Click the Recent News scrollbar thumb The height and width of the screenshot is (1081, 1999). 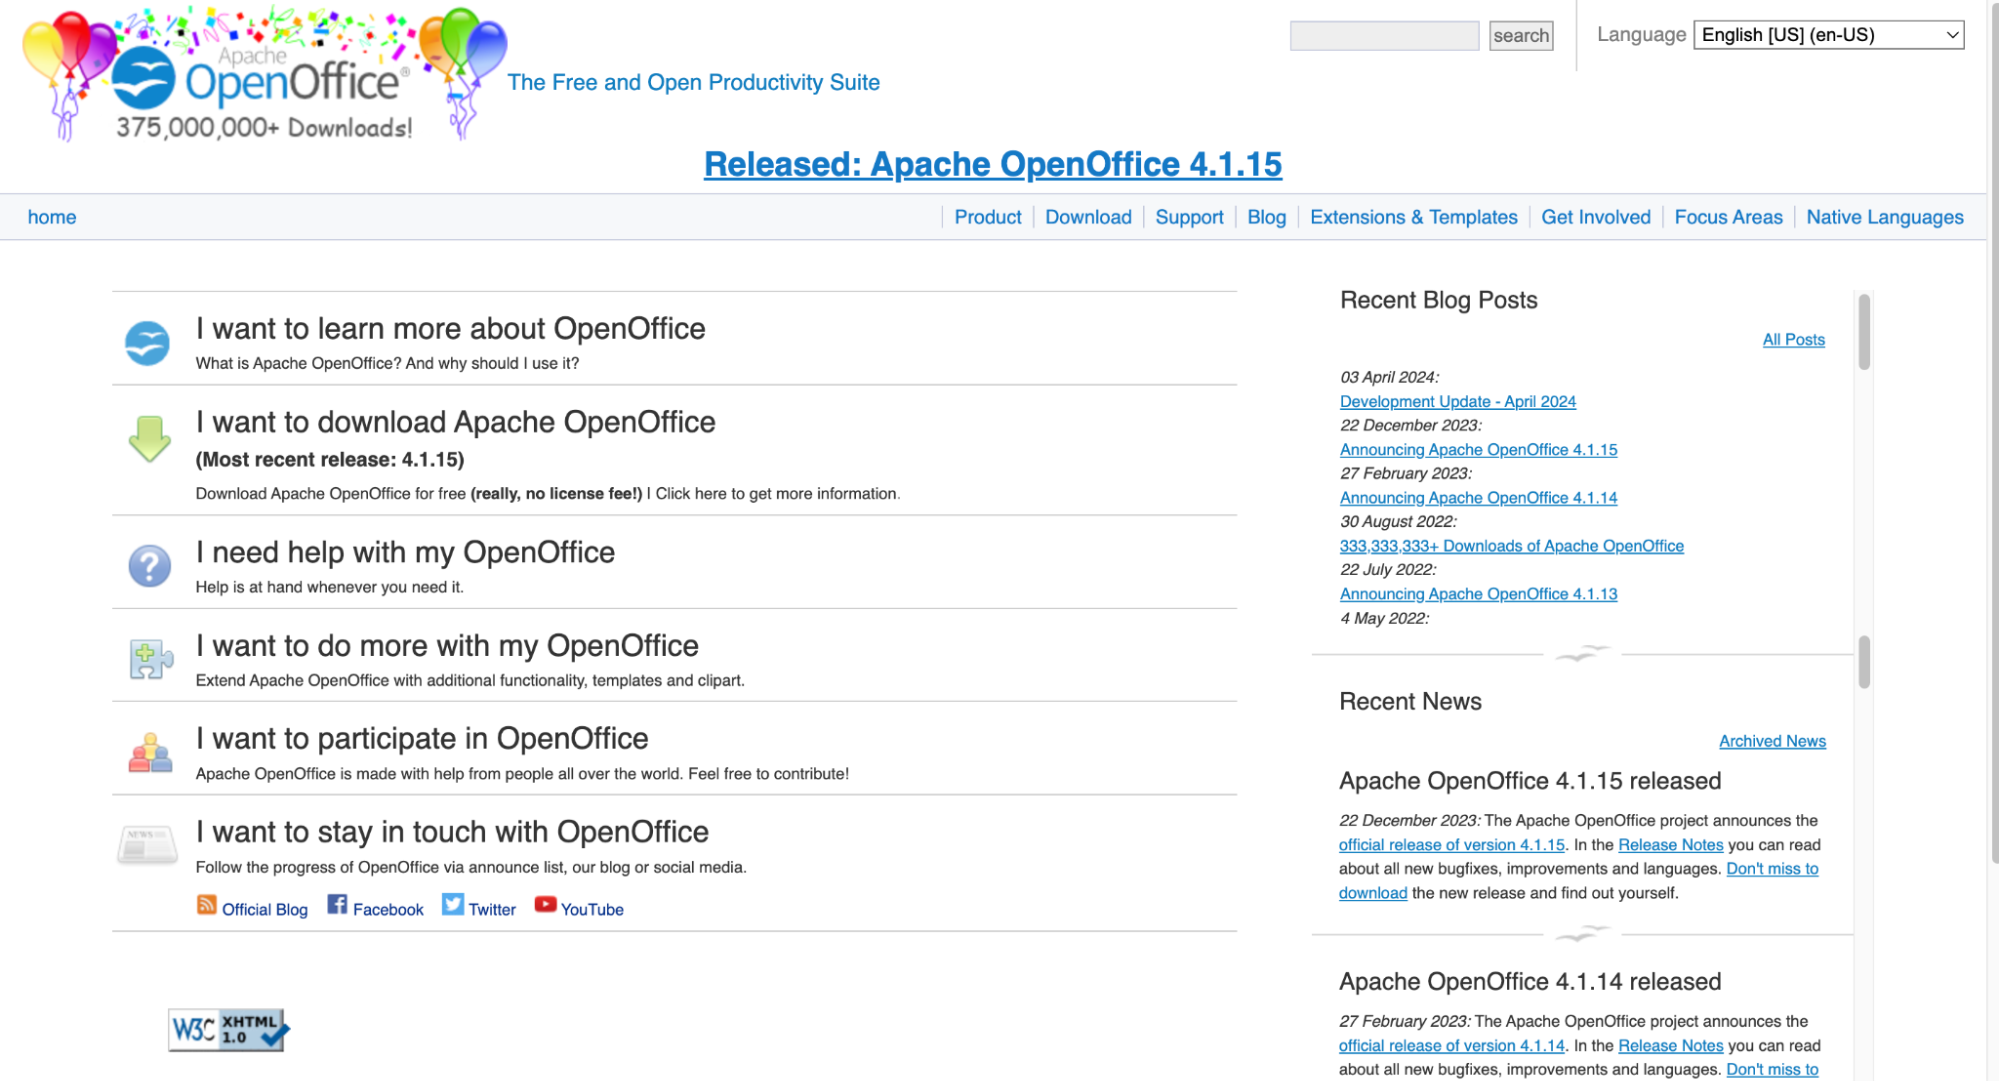[x=1864, y=662]
